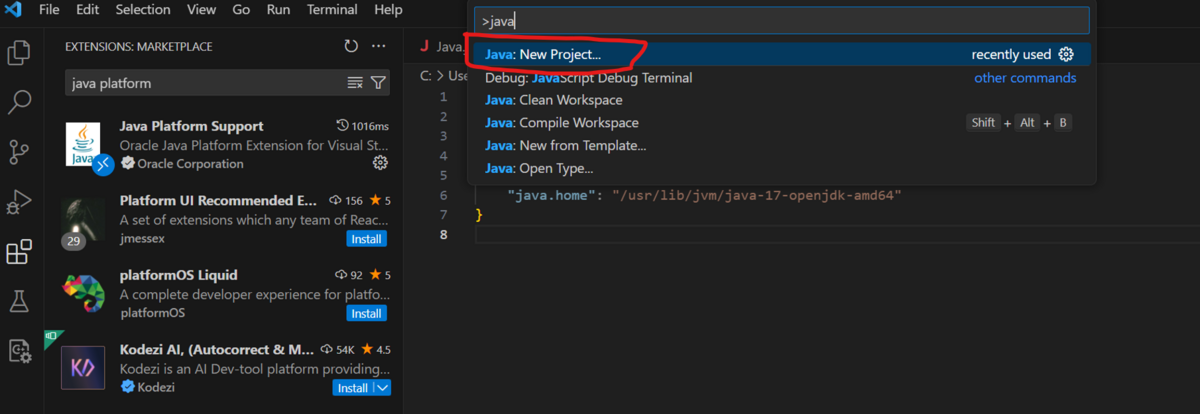Open the Run menu
Screen dimensions: 1200x414
(278, 10)
